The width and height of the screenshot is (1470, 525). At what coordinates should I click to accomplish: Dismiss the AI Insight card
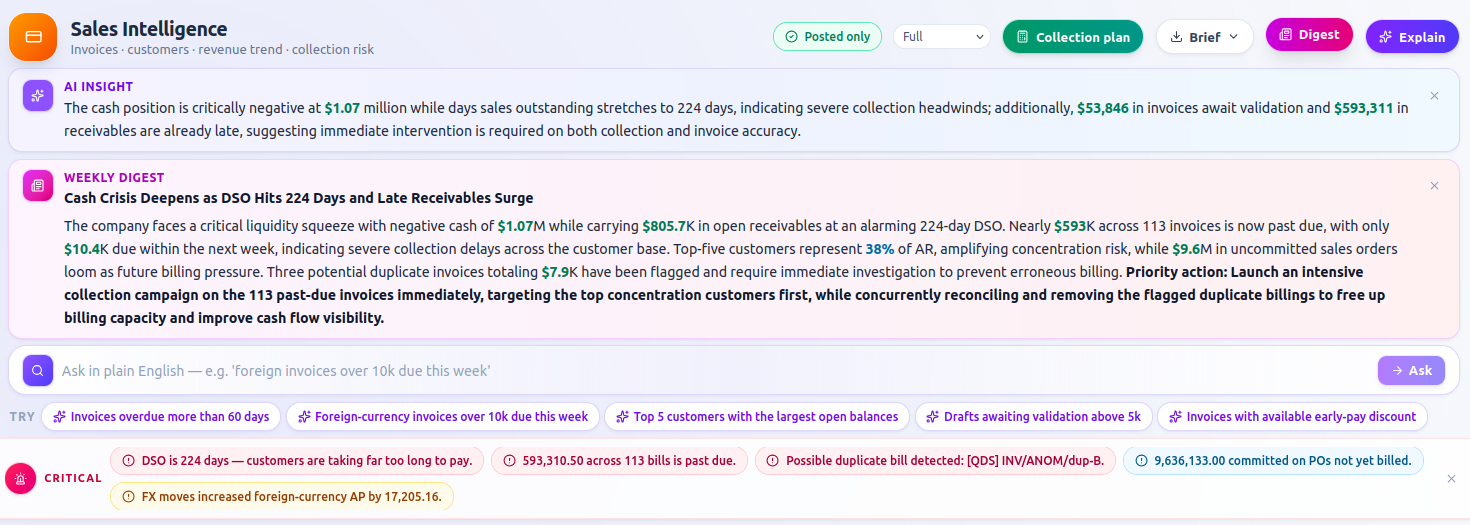[1434, 96]
